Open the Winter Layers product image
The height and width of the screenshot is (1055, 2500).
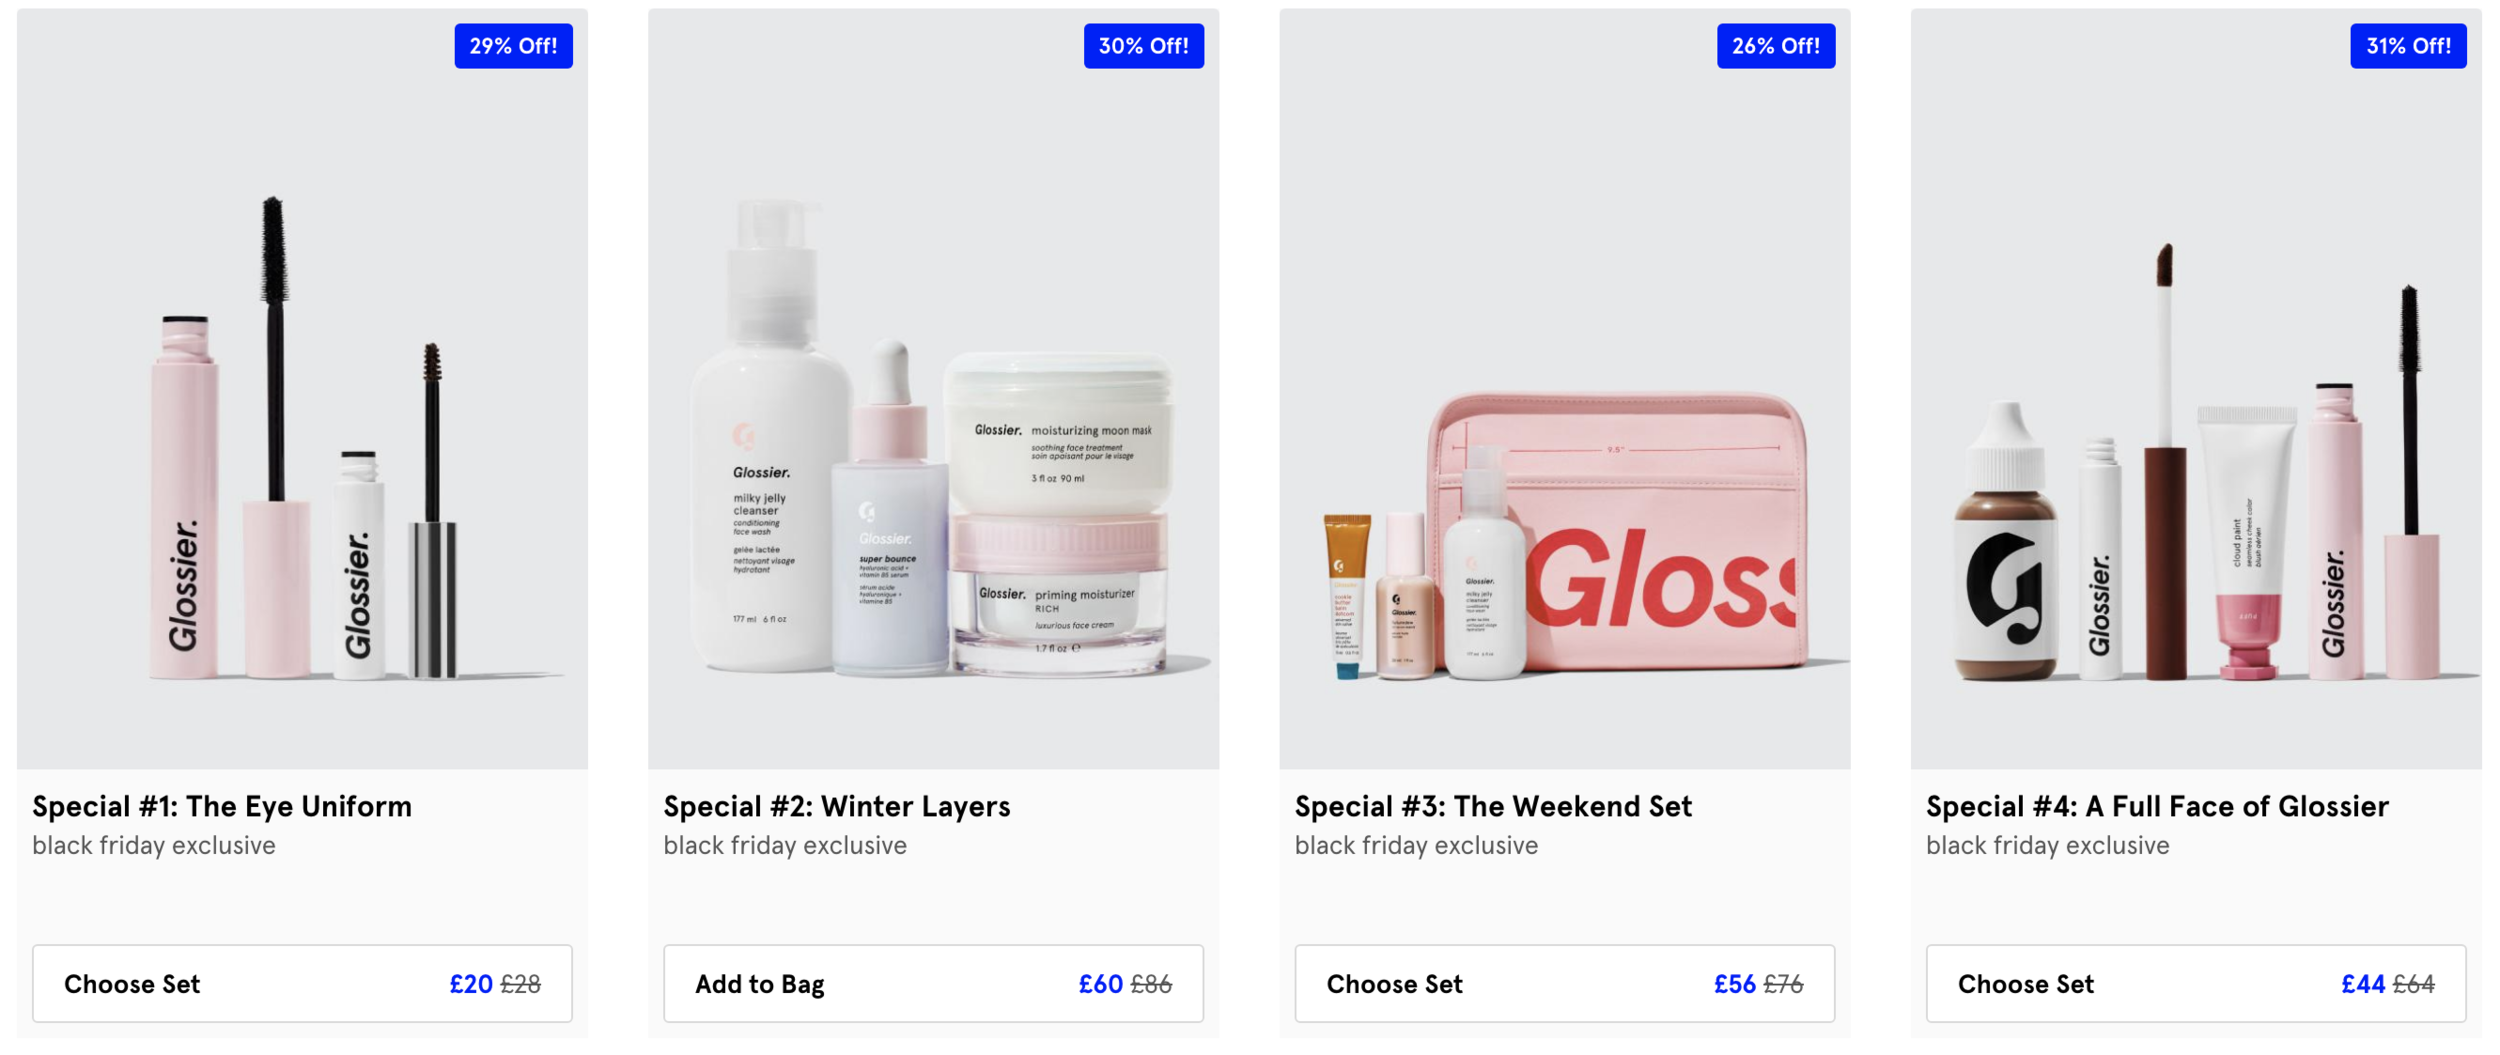coord(933,389)
